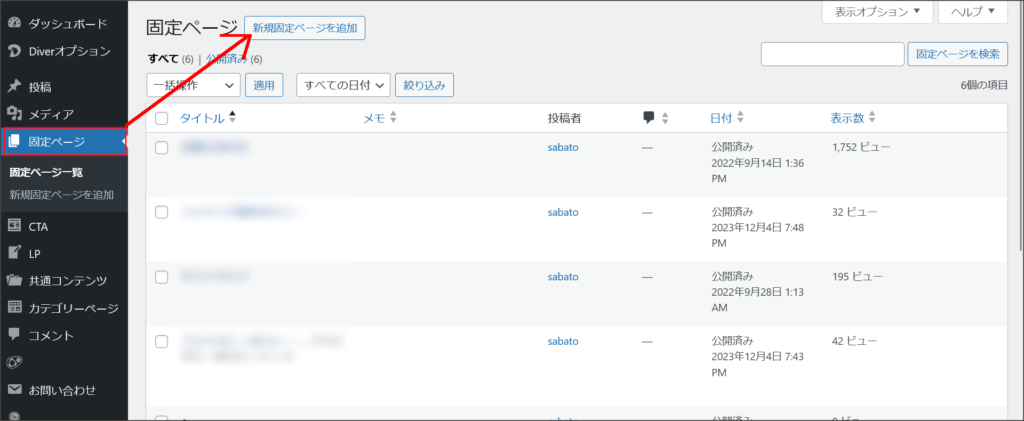Open ダッシュボード in the sidebar menu
The width and height of the screenshot is (1024, 421).
[67, 24]
